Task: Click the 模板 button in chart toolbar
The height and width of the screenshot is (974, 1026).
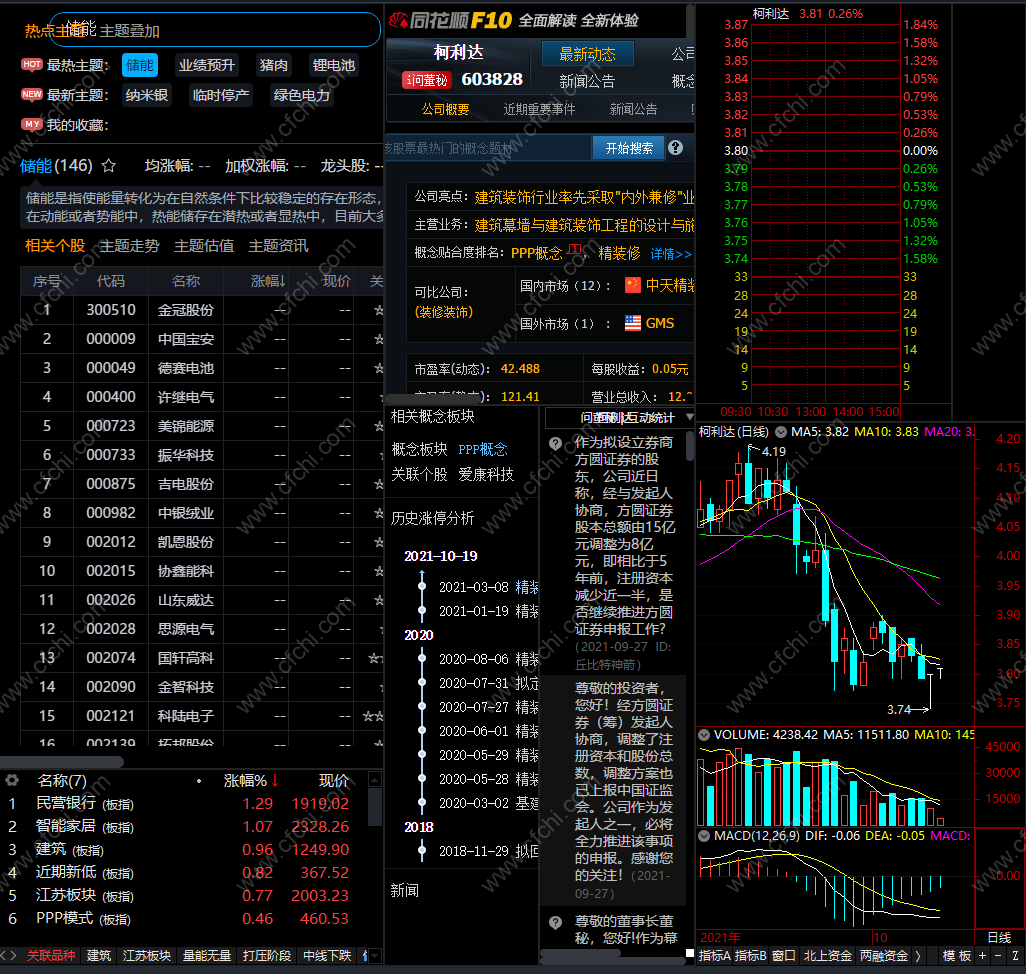Action: point(957,956)
